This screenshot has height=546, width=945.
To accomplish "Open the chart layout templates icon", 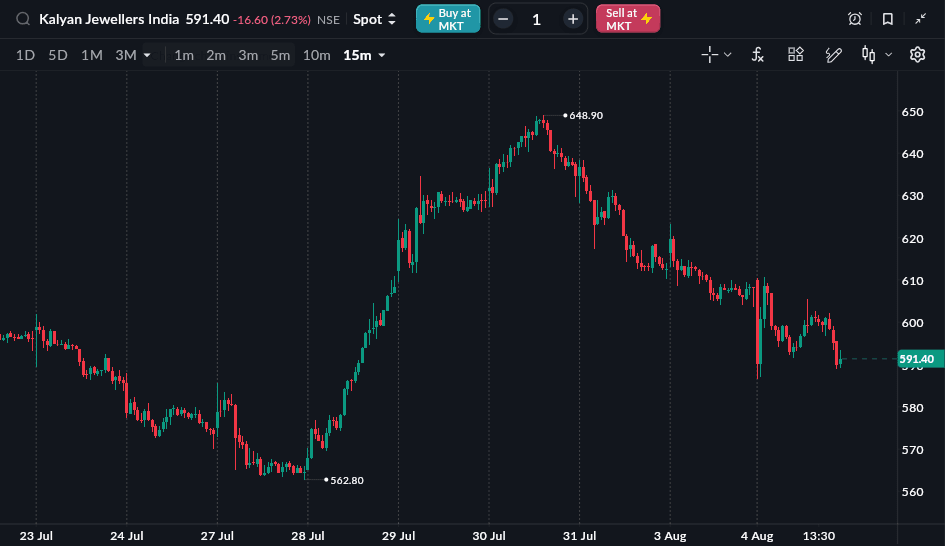I will pyautogui.click(x=796, y=55).
